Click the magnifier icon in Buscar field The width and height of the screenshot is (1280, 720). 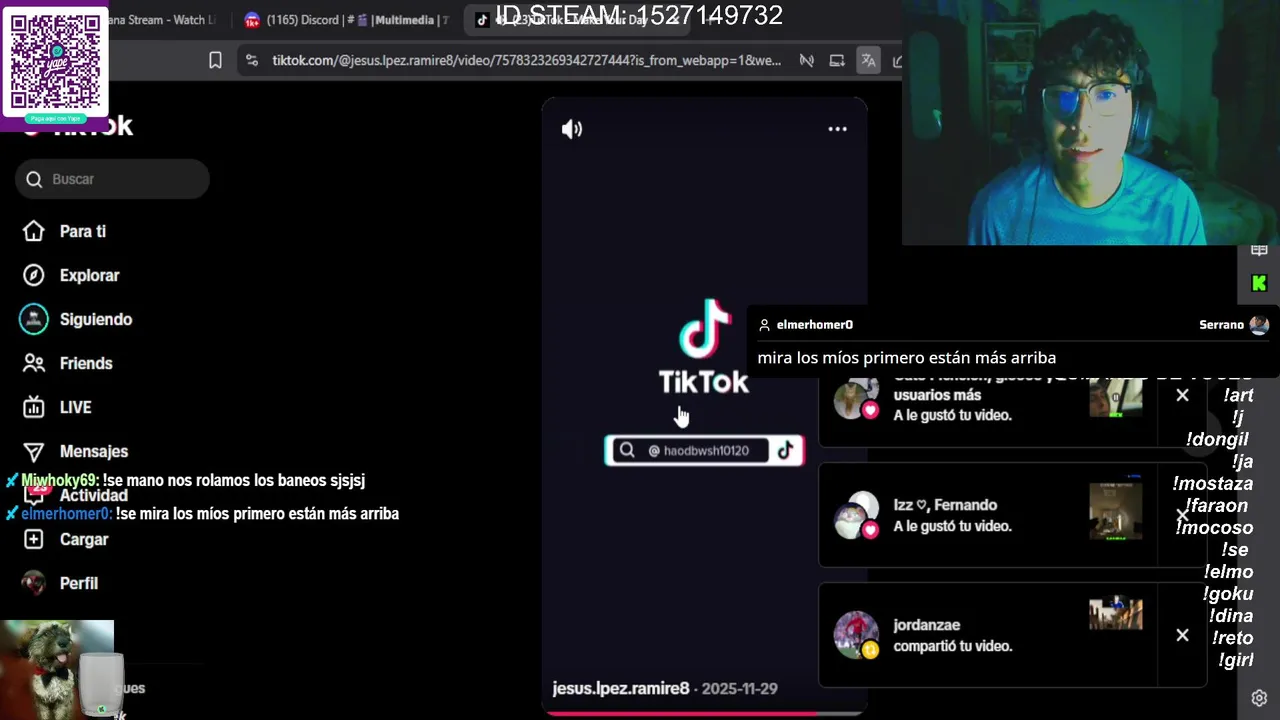pyautogui.click(x=34, y=179)
